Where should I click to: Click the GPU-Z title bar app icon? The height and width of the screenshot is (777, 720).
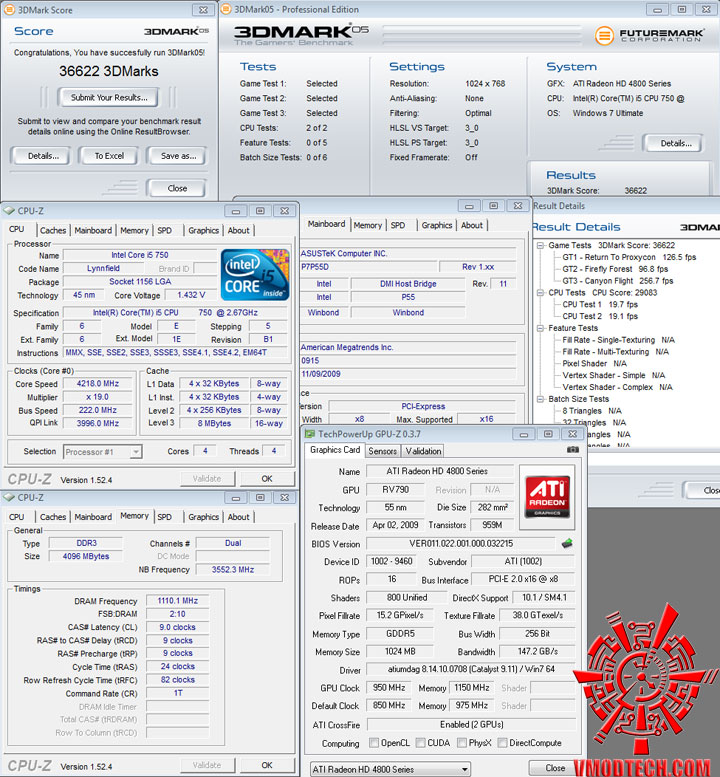310,434
